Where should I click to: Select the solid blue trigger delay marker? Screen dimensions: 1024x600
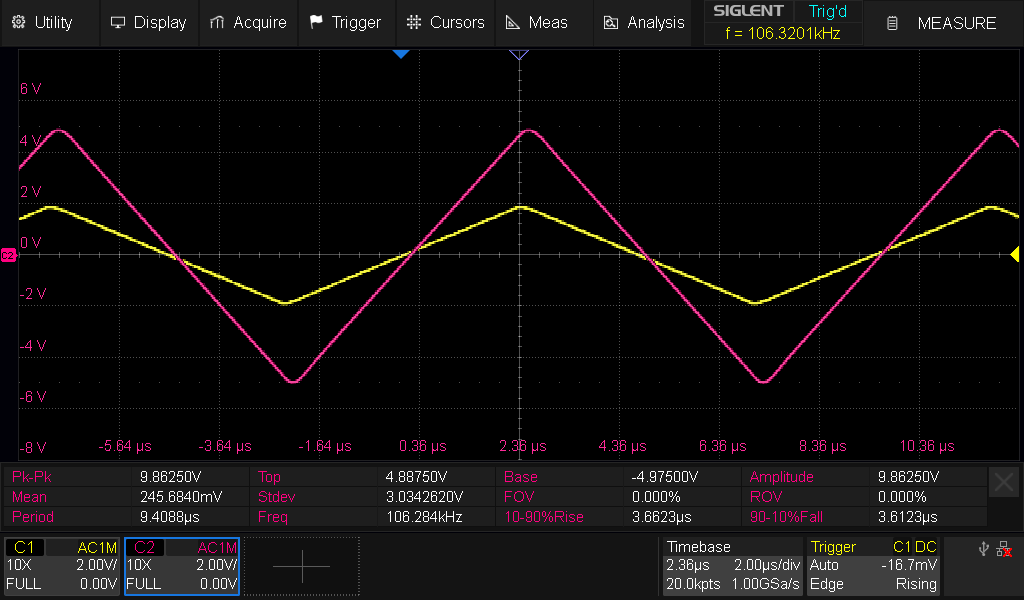tap(401, 54)
